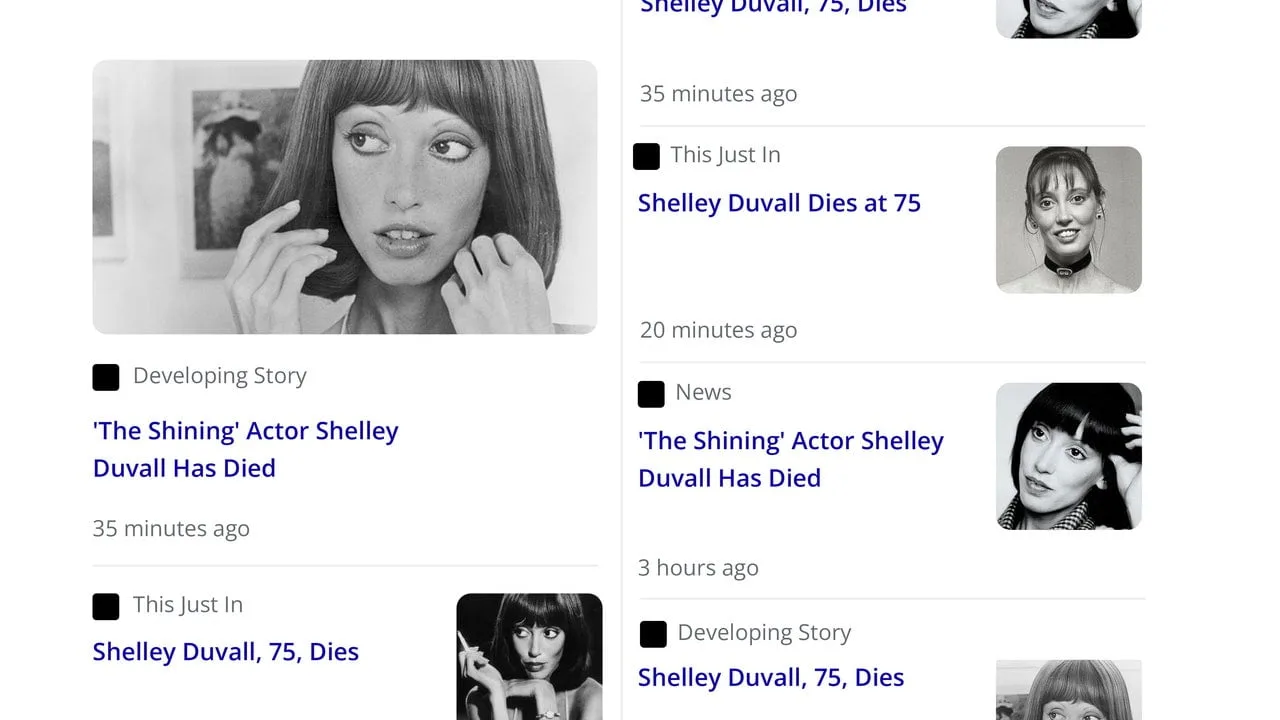
Task: Open 'Shelley Duvall, 75, Dies' under 'This Just In'
Action: coord(226,652)
